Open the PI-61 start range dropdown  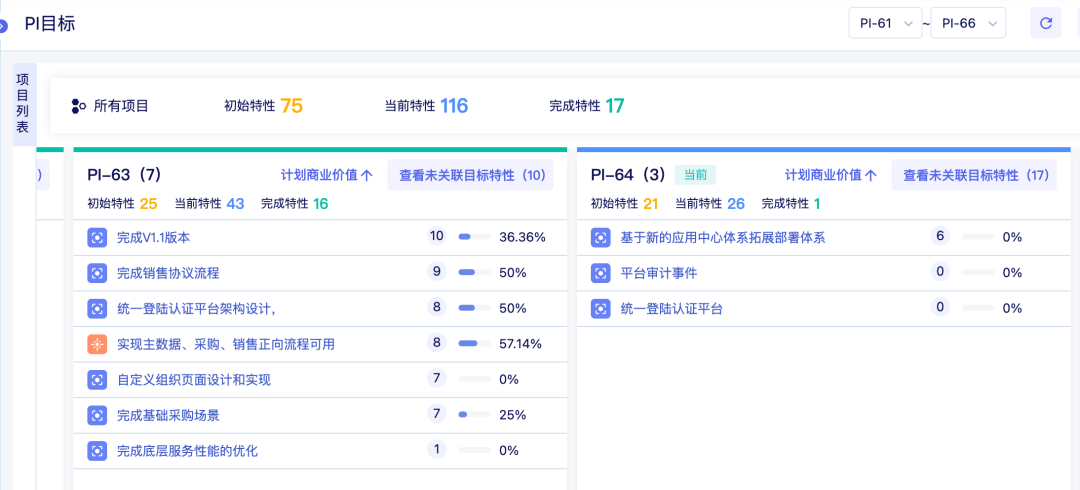click(885, 23)
